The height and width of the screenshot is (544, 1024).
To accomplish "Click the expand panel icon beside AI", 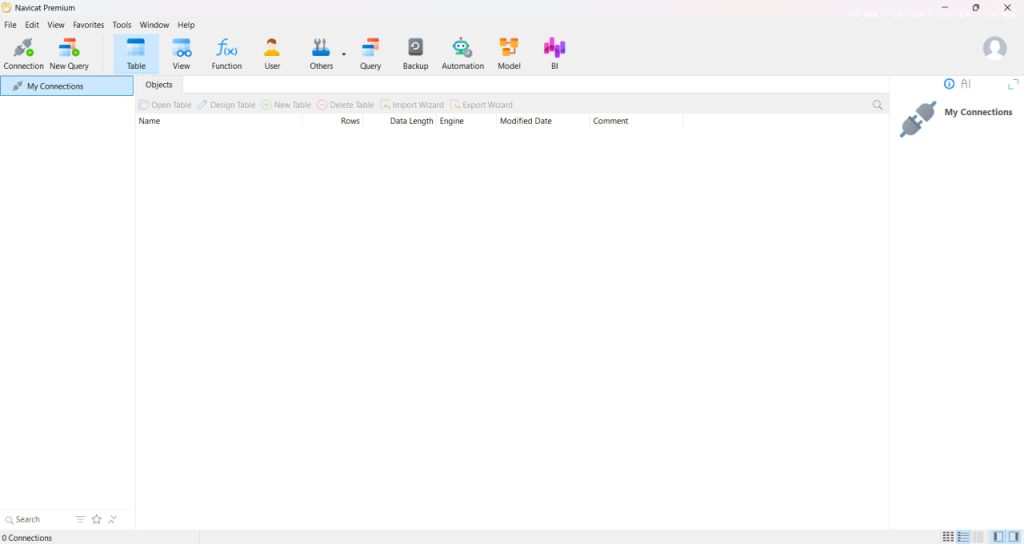I will [x=1013, y=84].
